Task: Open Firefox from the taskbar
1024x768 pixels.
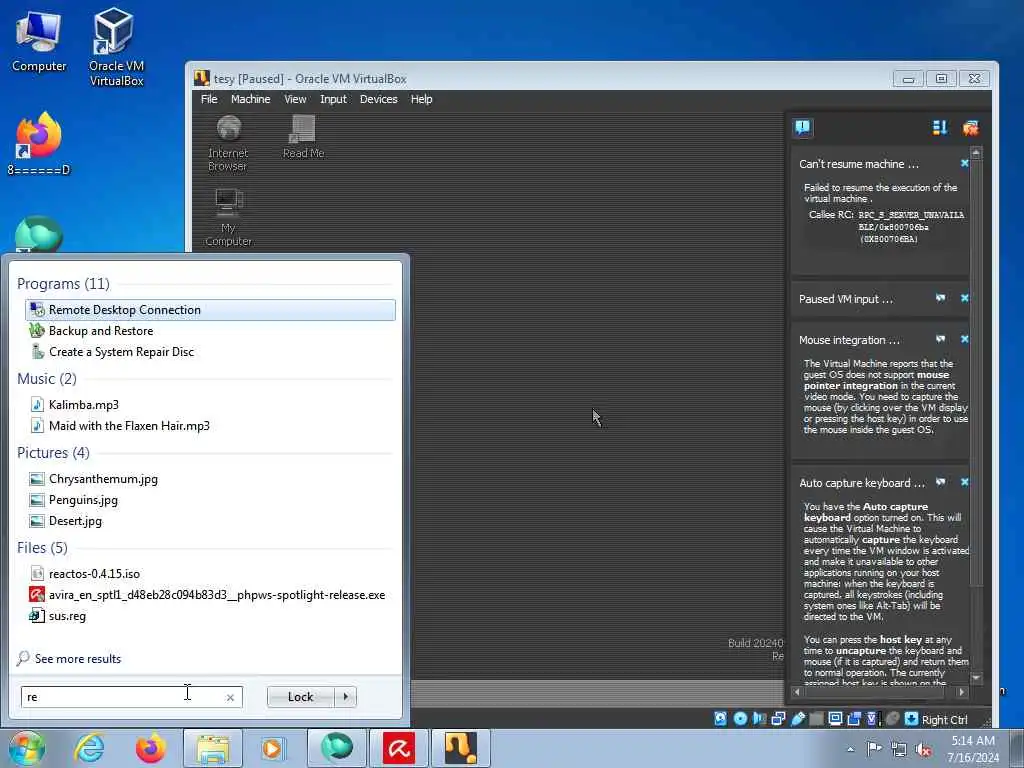Action: click(150, 748)
